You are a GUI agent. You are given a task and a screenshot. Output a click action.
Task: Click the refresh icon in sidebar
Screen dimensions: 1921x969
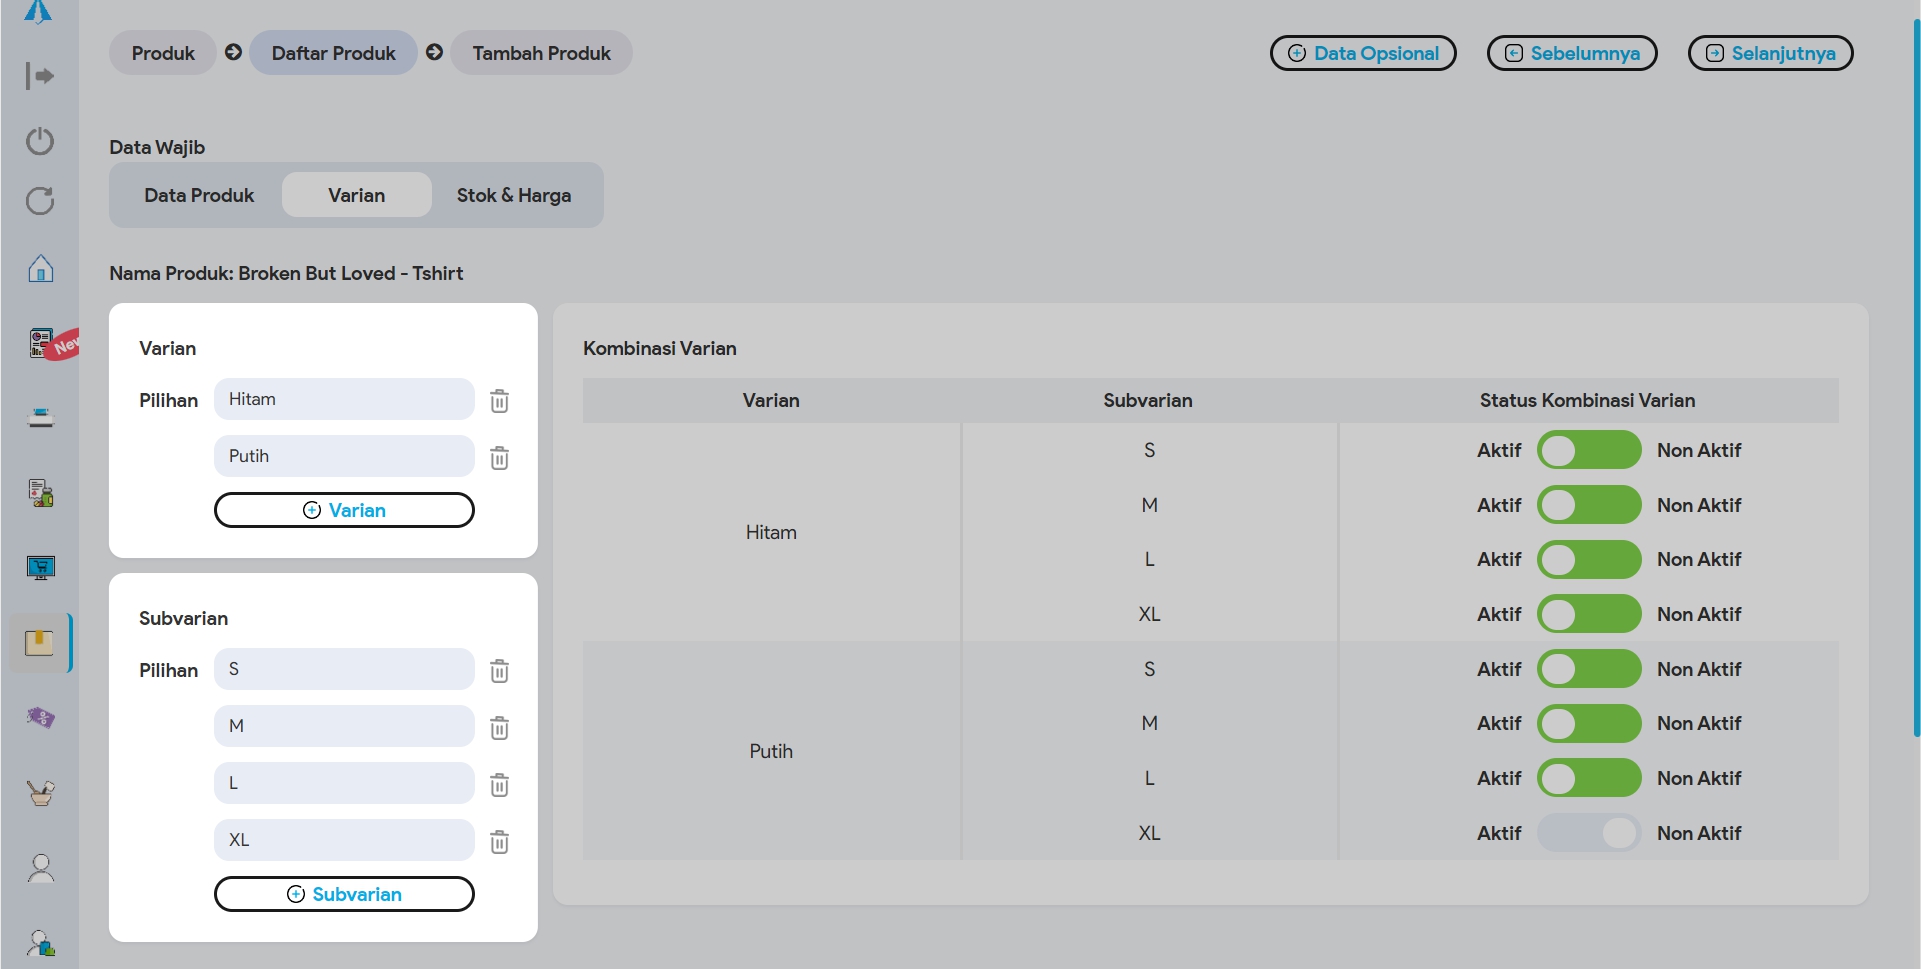[40, 201]
